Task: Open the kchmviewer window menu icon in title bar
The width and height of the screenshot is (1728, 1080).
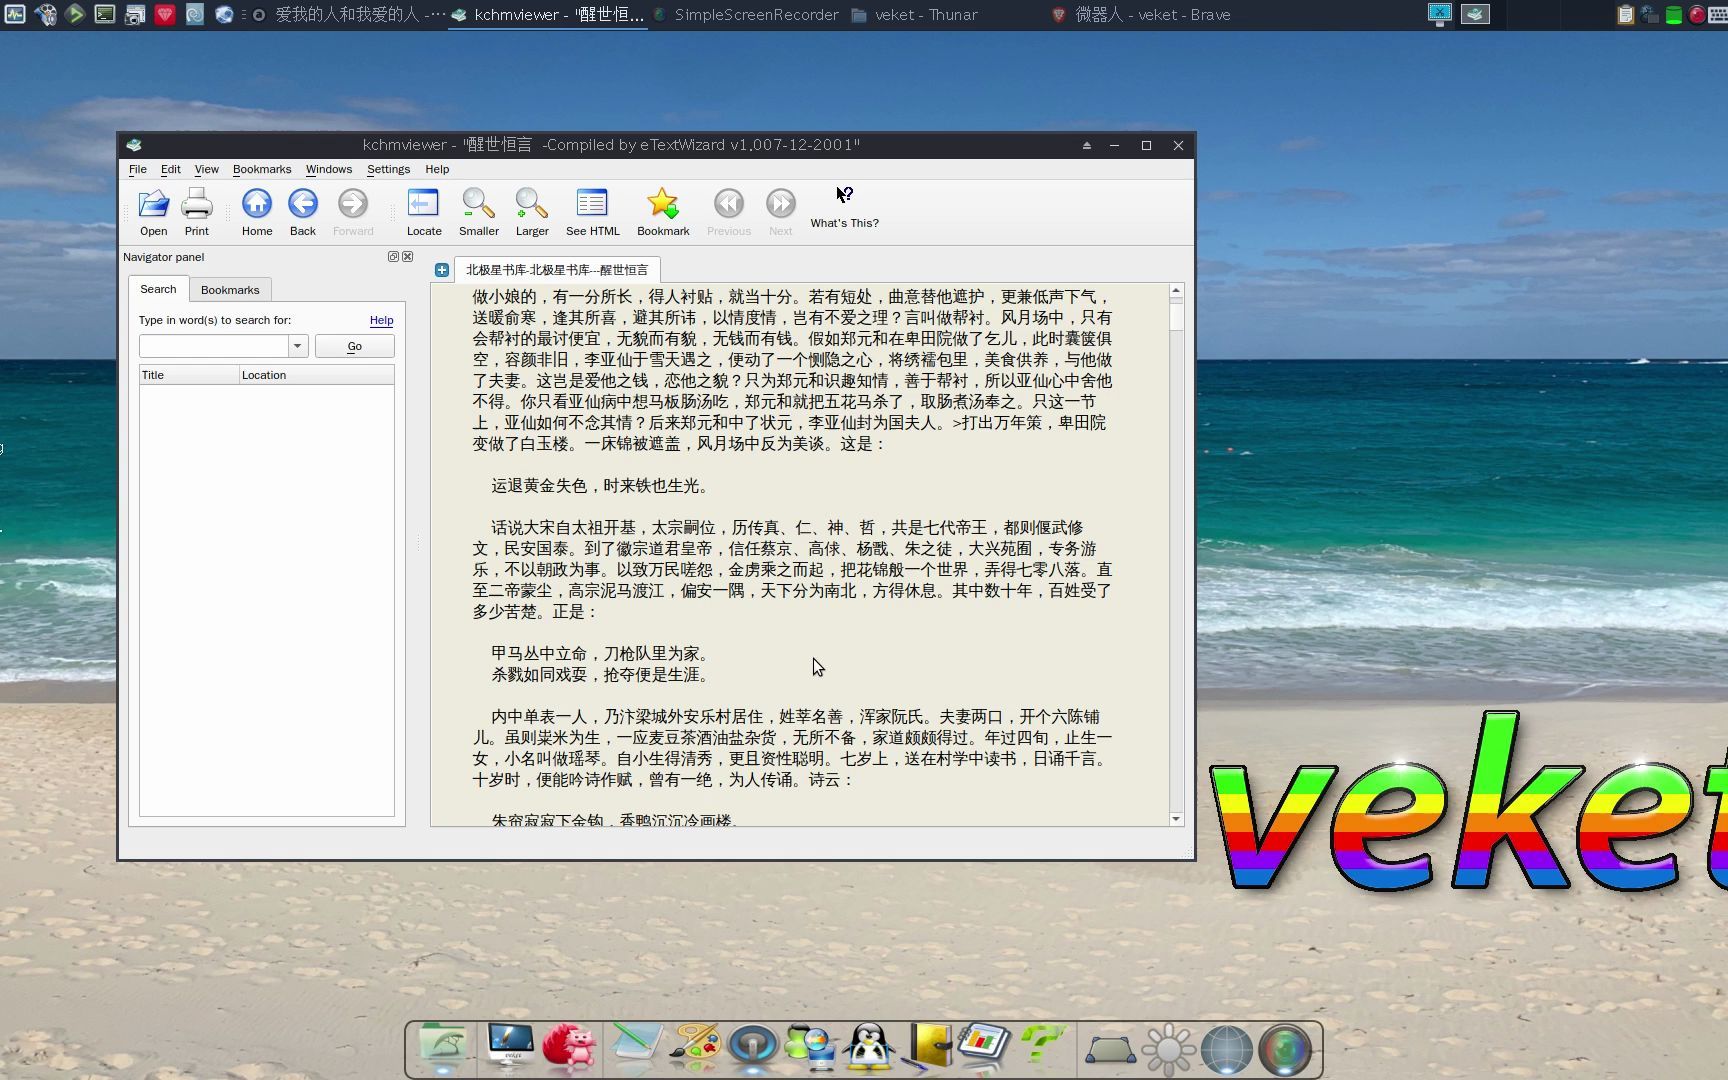Action: coord(134,145)
